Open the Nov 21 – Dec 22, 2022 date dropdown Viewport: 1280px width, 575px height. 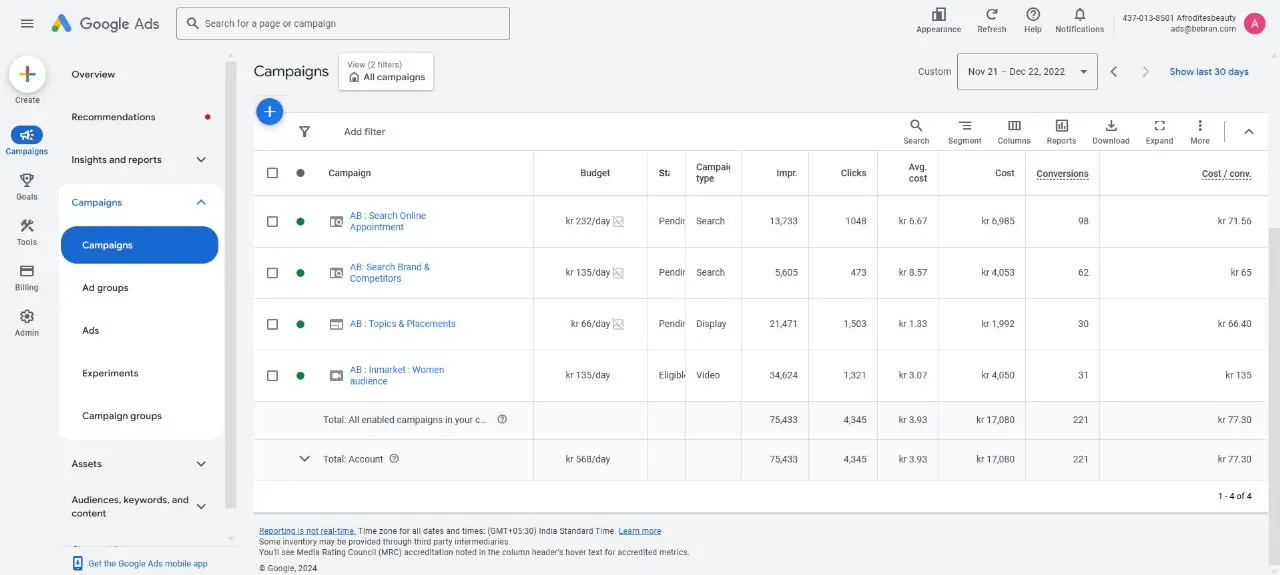coord(1027,72)
